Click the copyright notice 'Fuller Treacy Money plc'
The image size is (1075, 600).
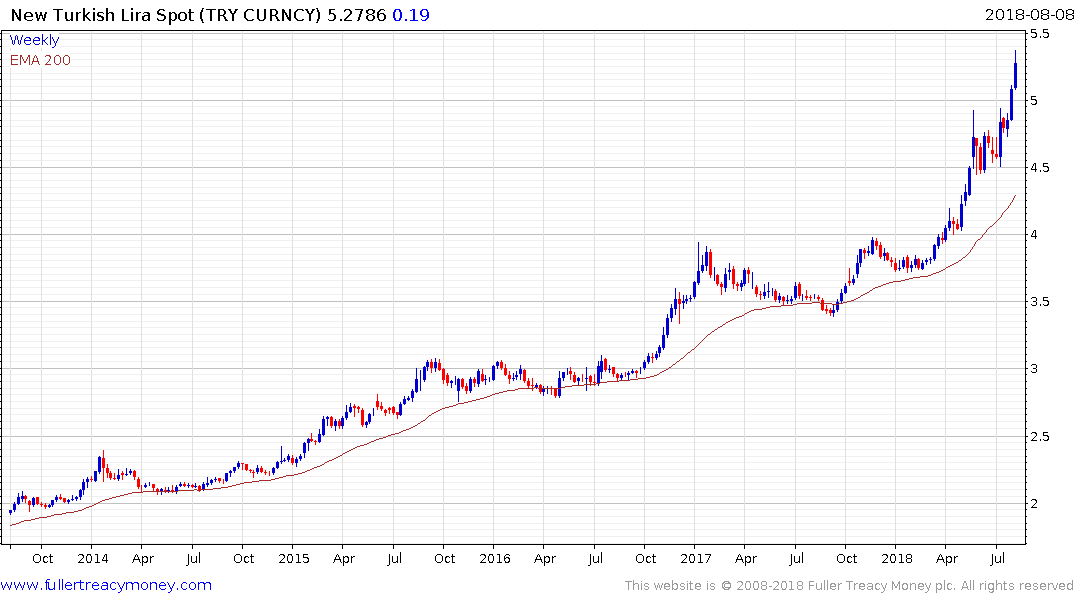coord(881,586)
